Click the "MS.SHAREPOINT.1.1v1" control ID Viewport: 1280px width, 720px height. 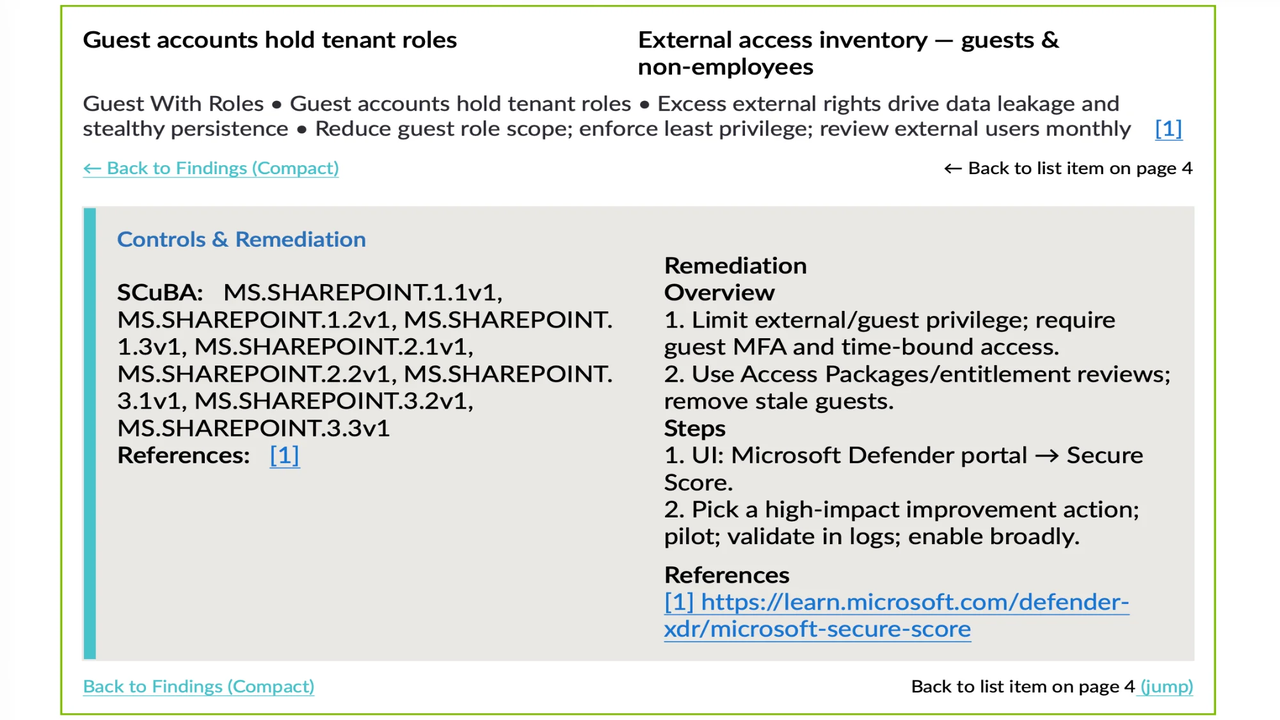click(362, 293)
